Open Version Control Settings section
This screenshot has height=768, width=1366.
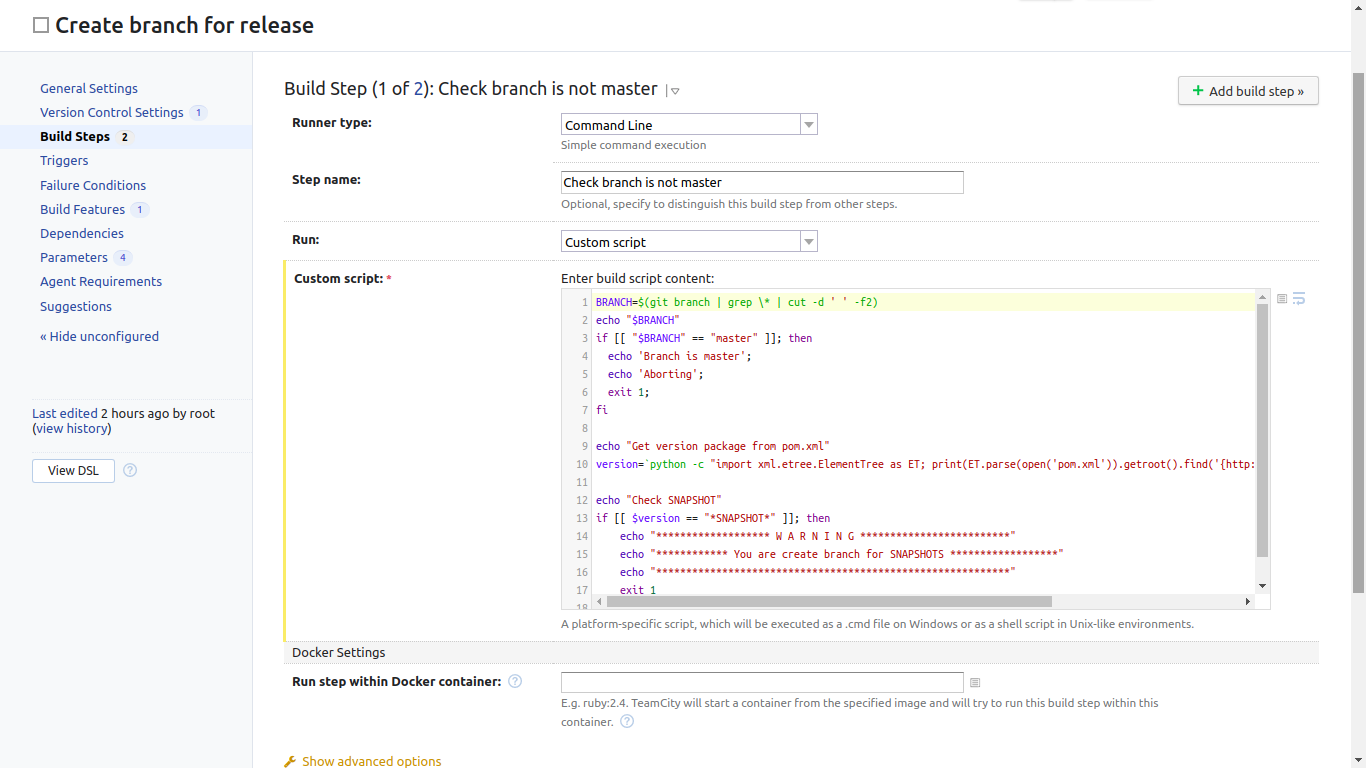click(x=112, y=112)
